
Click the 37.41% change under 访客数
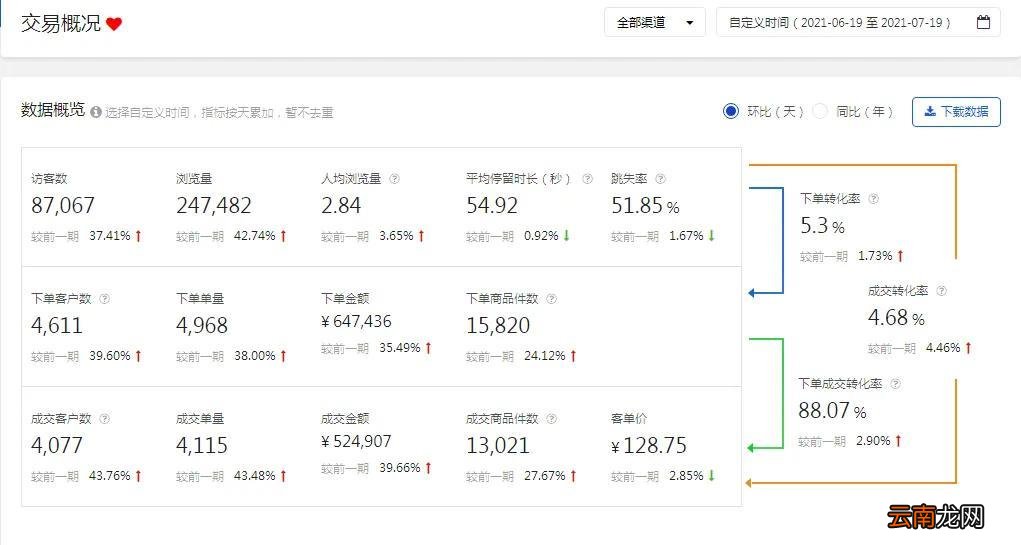pos(115,236)
